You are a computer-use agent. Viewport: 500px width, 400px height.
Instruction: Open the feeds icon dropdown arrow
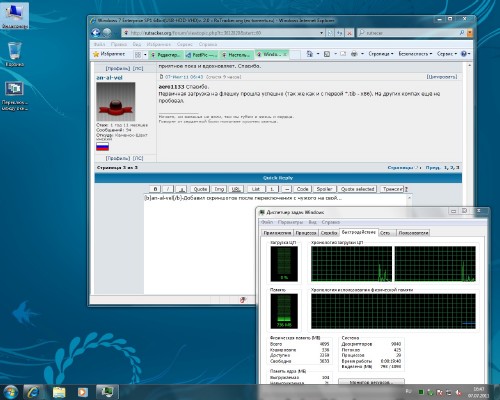tap(335, 54)
